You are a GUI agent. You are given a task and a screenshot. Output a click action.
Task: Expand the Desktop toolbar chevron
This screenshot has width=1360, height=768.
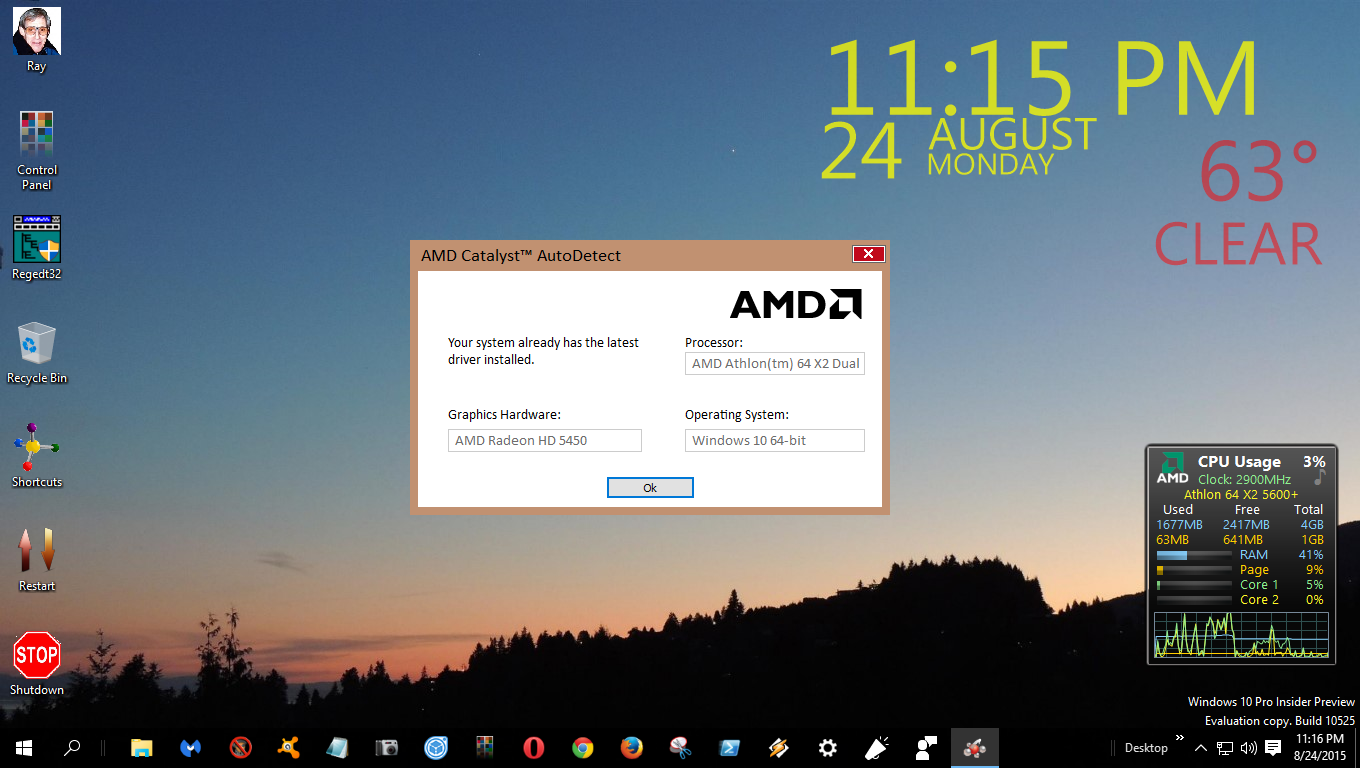coord(1179,738)
